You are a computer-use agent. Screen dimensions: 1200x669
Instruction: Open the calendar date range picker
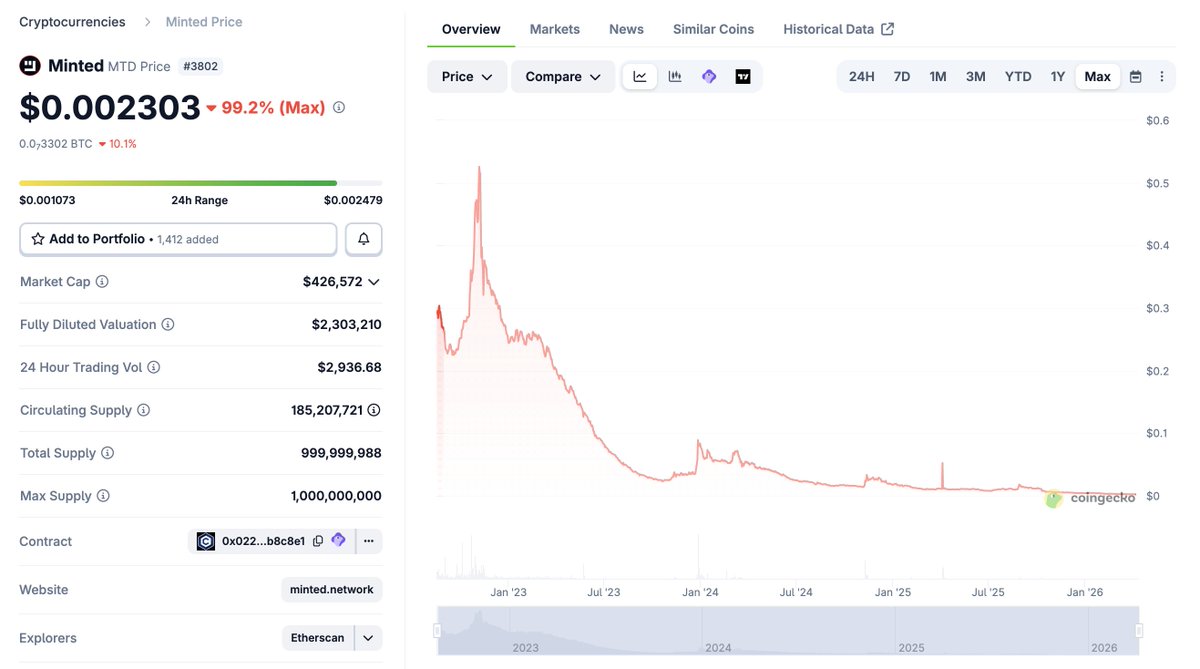coord(1136,77)
